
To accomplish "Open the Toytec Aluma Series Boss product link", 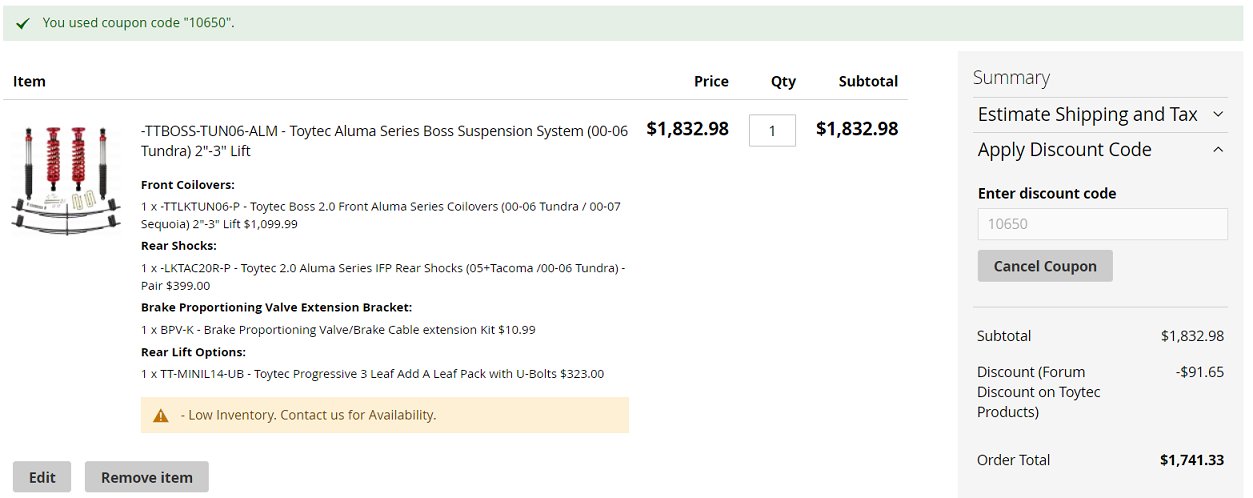I will [385, 141].
